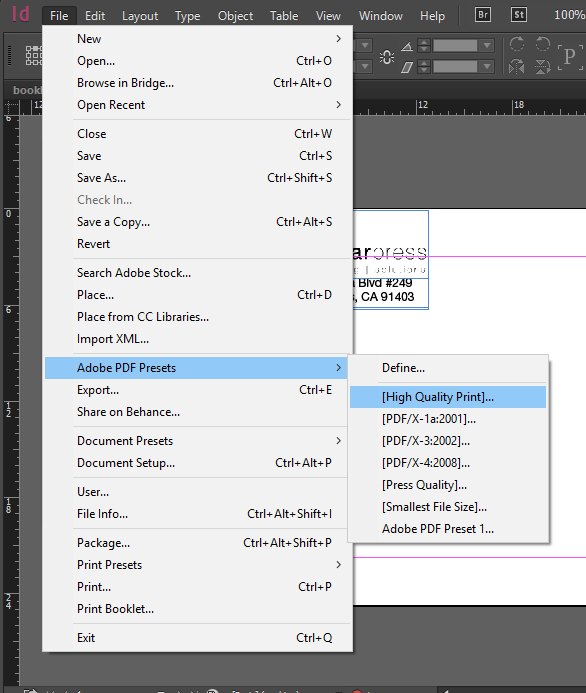The height and width of the screenshot is (693, 586).
Task: Click the Flip Horizontal icon
Action: (517, 67)
